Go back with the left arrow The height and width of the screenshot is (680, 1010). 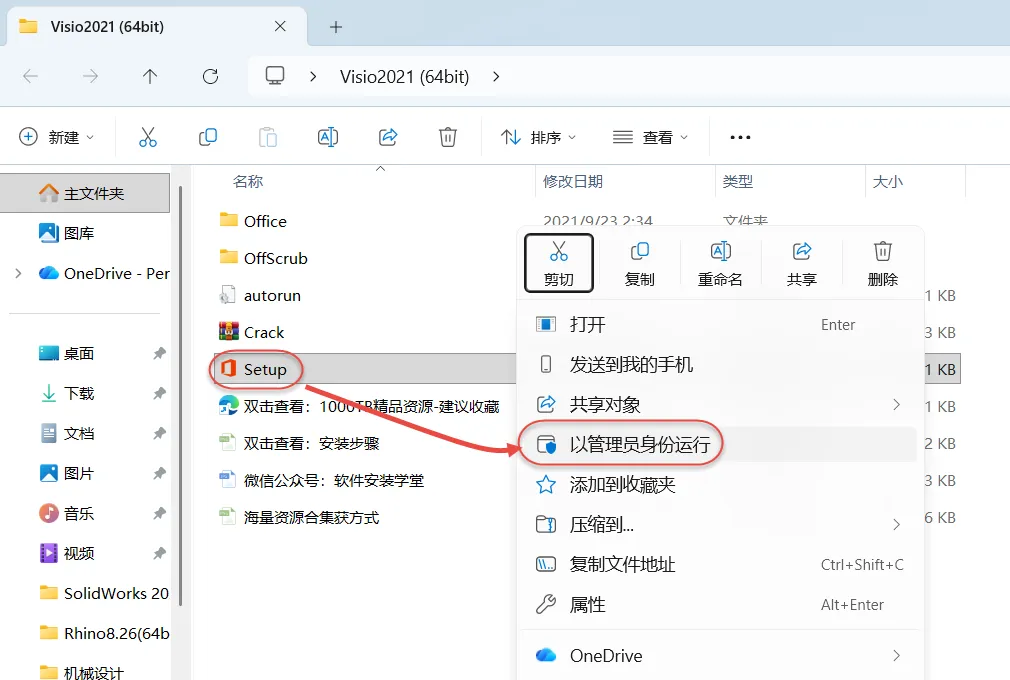(30, 77)
